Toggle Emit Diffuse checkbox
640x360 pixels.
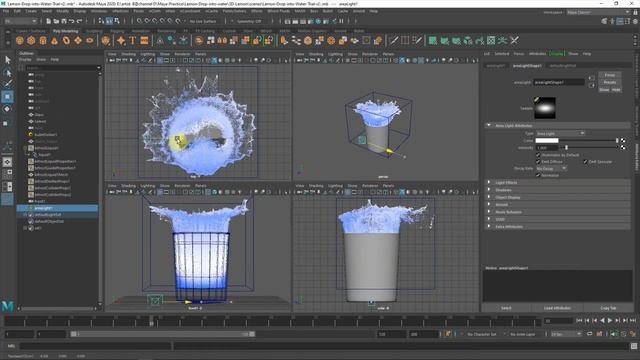(x=538, y=162)
